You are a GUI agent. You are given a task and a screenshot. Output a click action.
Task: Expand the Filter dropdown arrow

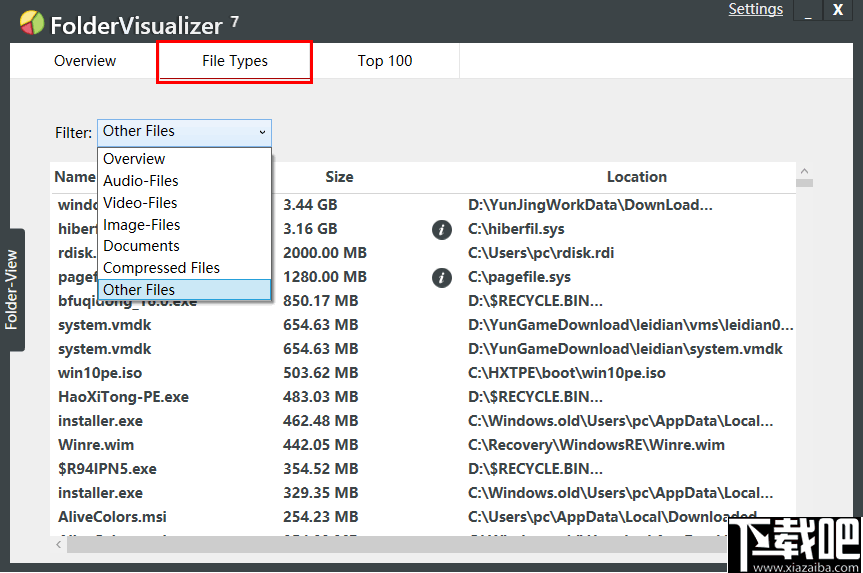pos(262,132)
